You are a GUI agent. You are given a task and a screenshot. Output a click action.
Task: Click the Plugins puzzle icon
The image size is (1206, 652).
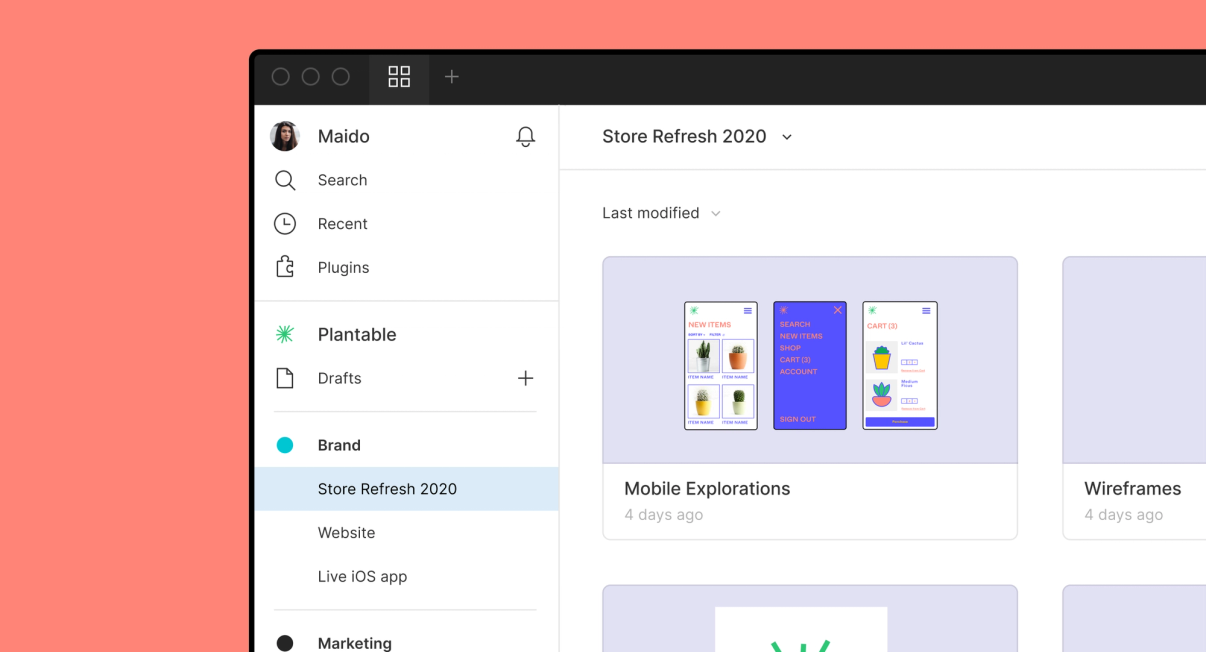[285, 267]
